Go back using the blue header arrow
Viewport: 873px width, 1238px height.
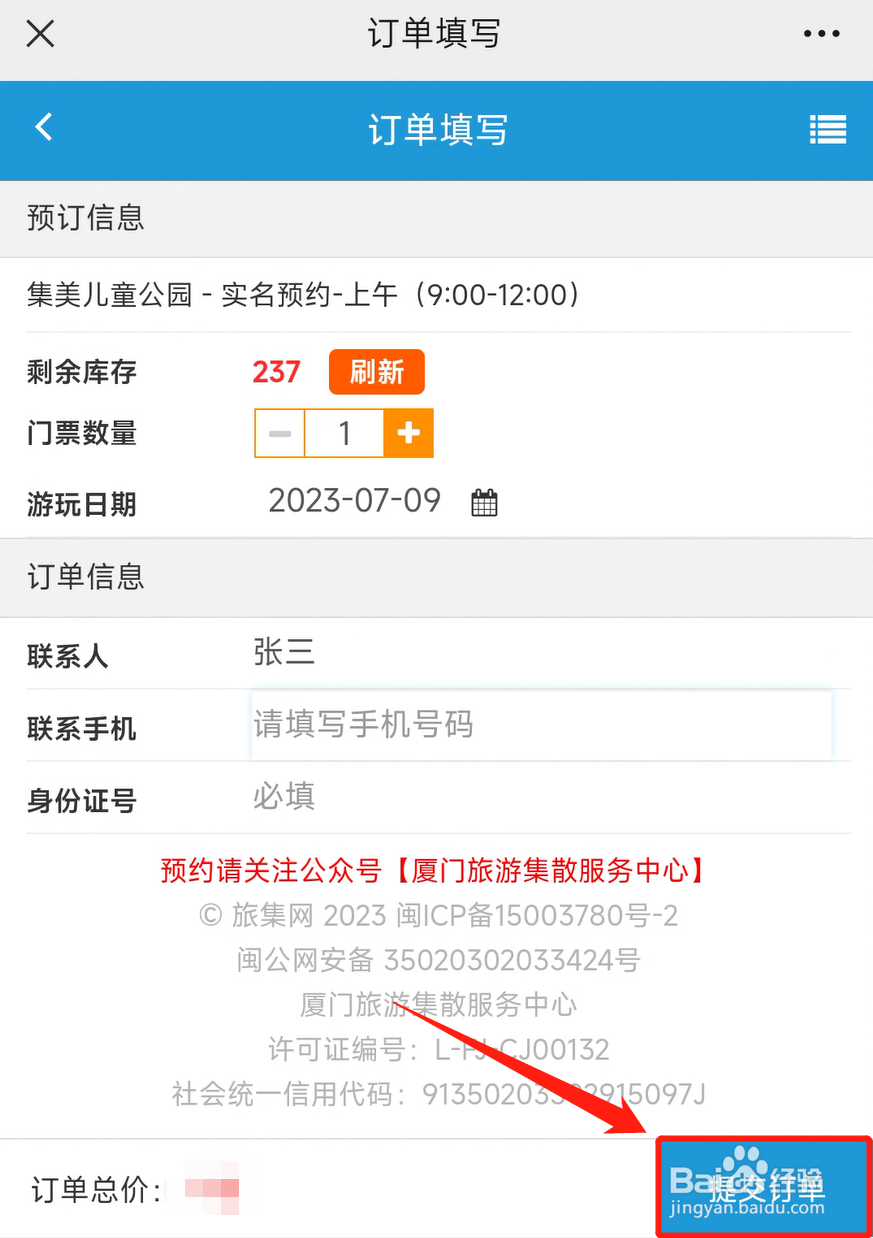point(43,127)
